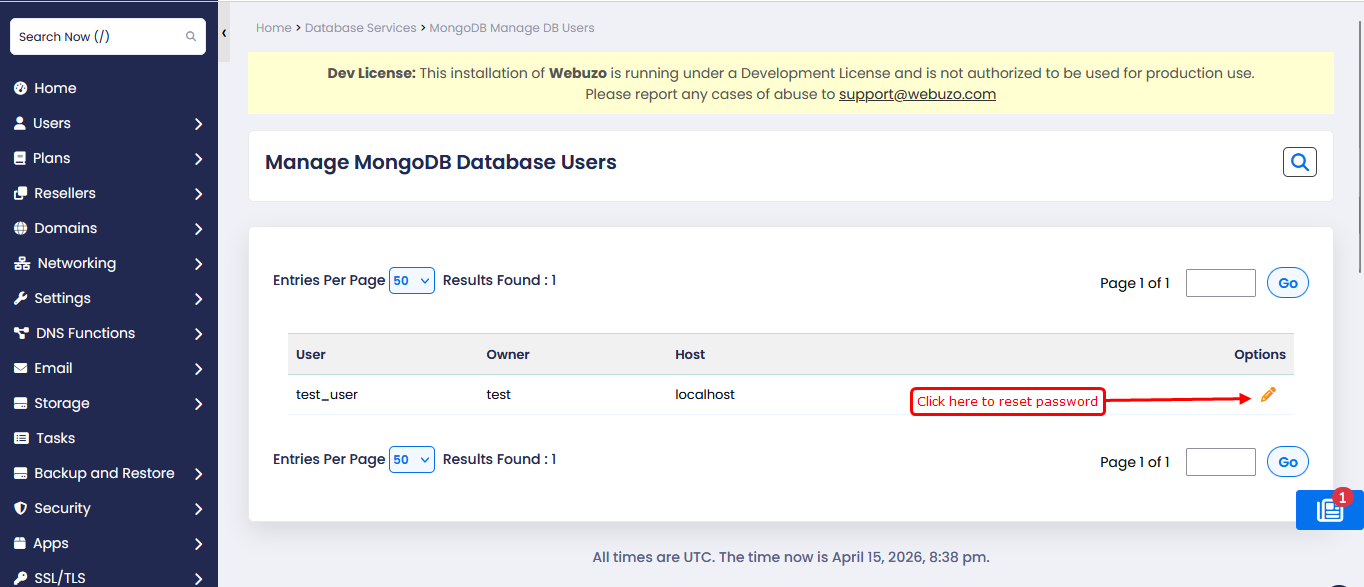Focus the top page number input field
1364x587 pixels.
1220,283
